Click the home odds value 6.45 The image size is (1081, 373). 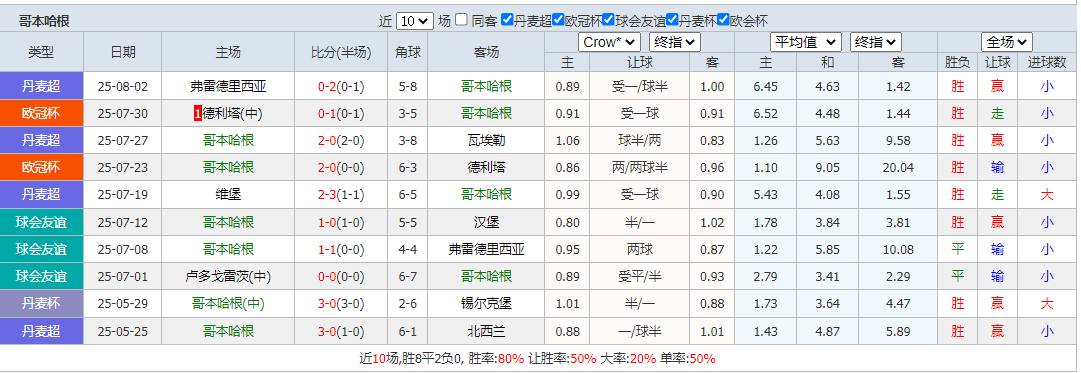click(x=766, y=86)
